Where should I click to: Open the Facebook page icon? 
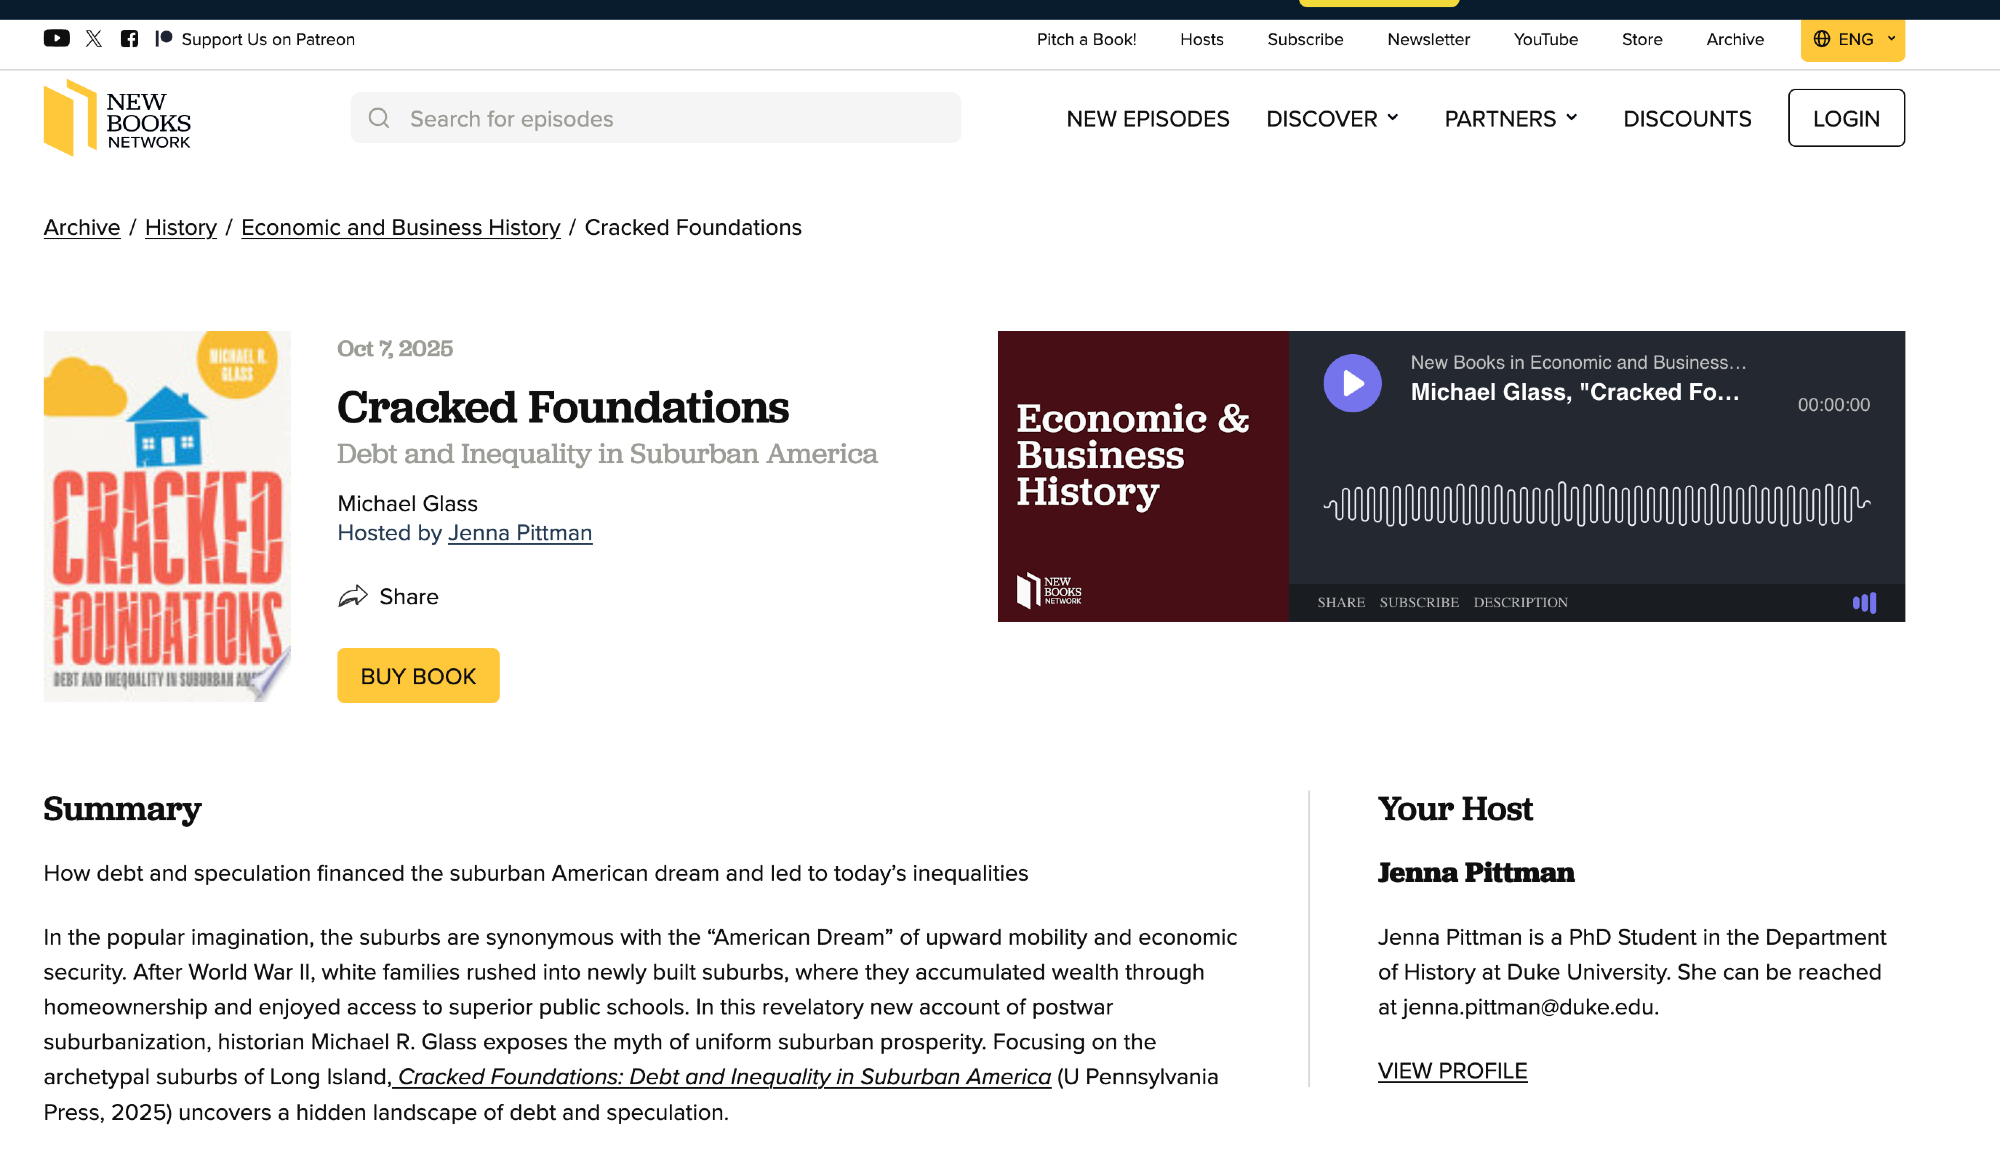[x=129, y=39]
